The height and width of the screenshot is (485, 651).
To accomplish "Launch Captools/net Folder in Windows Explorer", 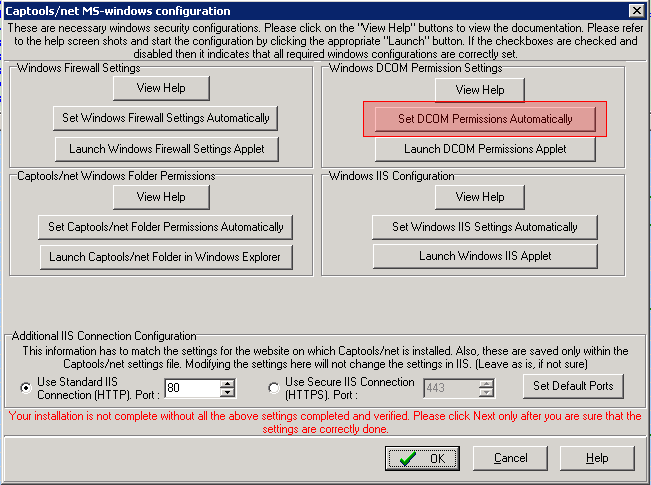I will (166, 257).
